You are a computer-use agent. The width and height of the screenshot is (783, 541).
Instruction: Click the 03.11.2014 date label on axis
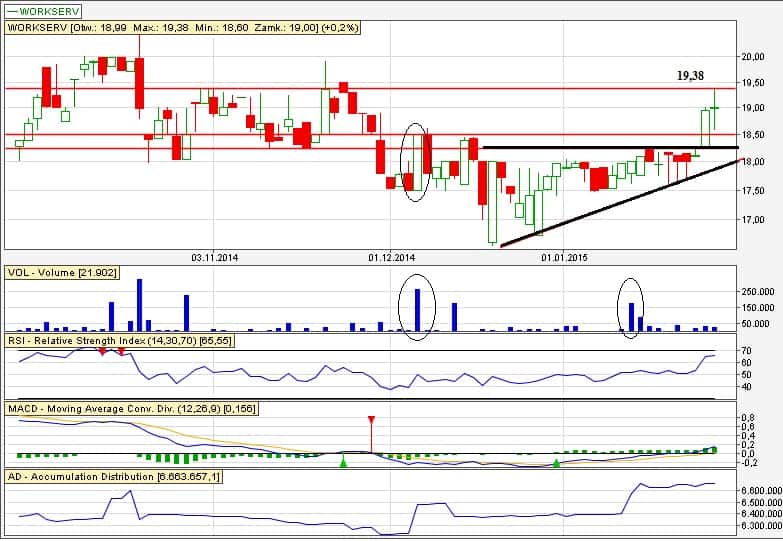coord(213,257)
